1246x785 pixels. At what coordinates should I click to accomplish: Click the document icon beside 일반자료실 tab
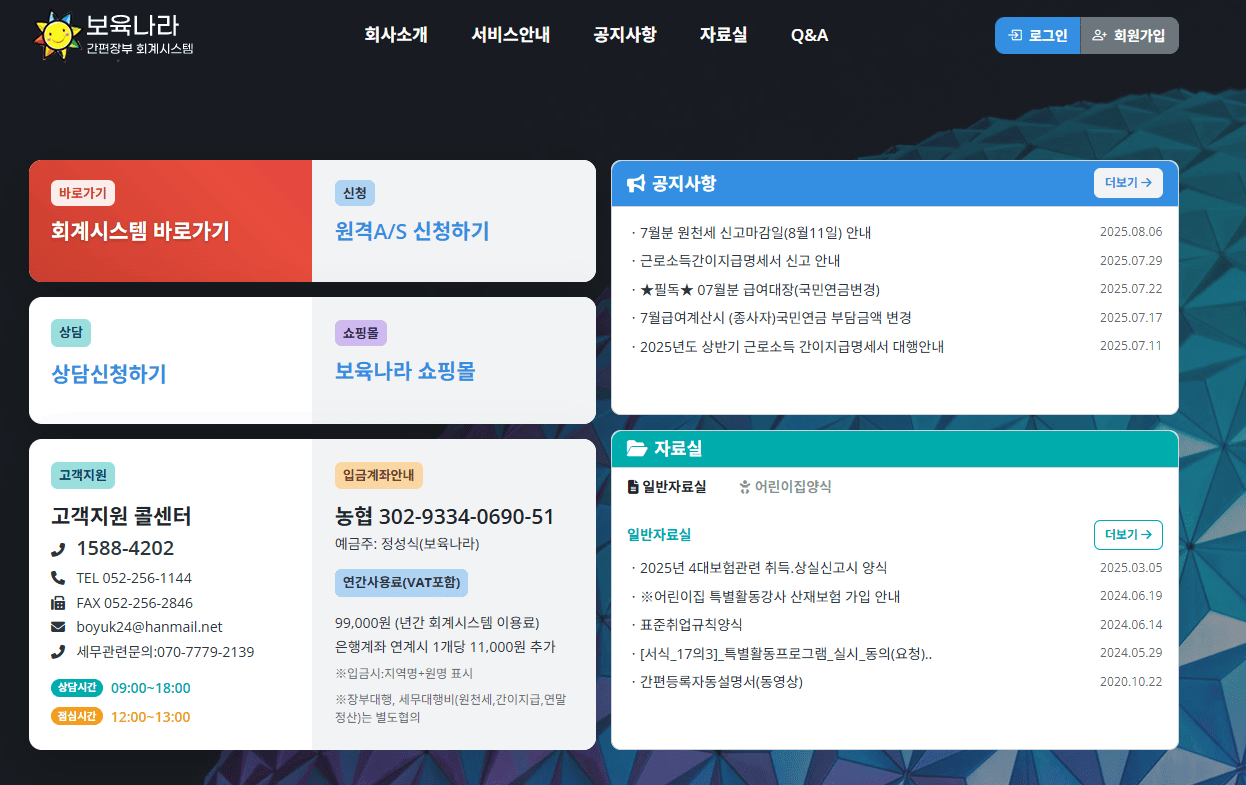[x=634, y=486]
